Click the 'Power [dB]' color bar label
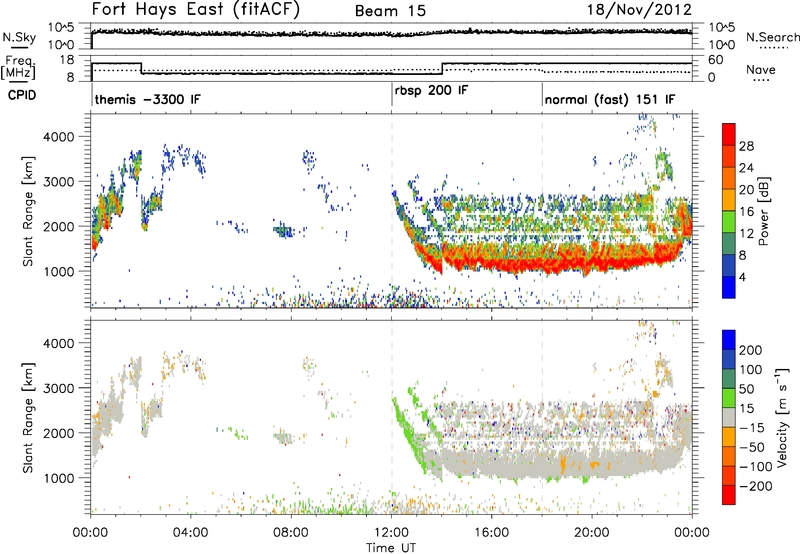Screen dimensions: 800x554 [763, 211]
